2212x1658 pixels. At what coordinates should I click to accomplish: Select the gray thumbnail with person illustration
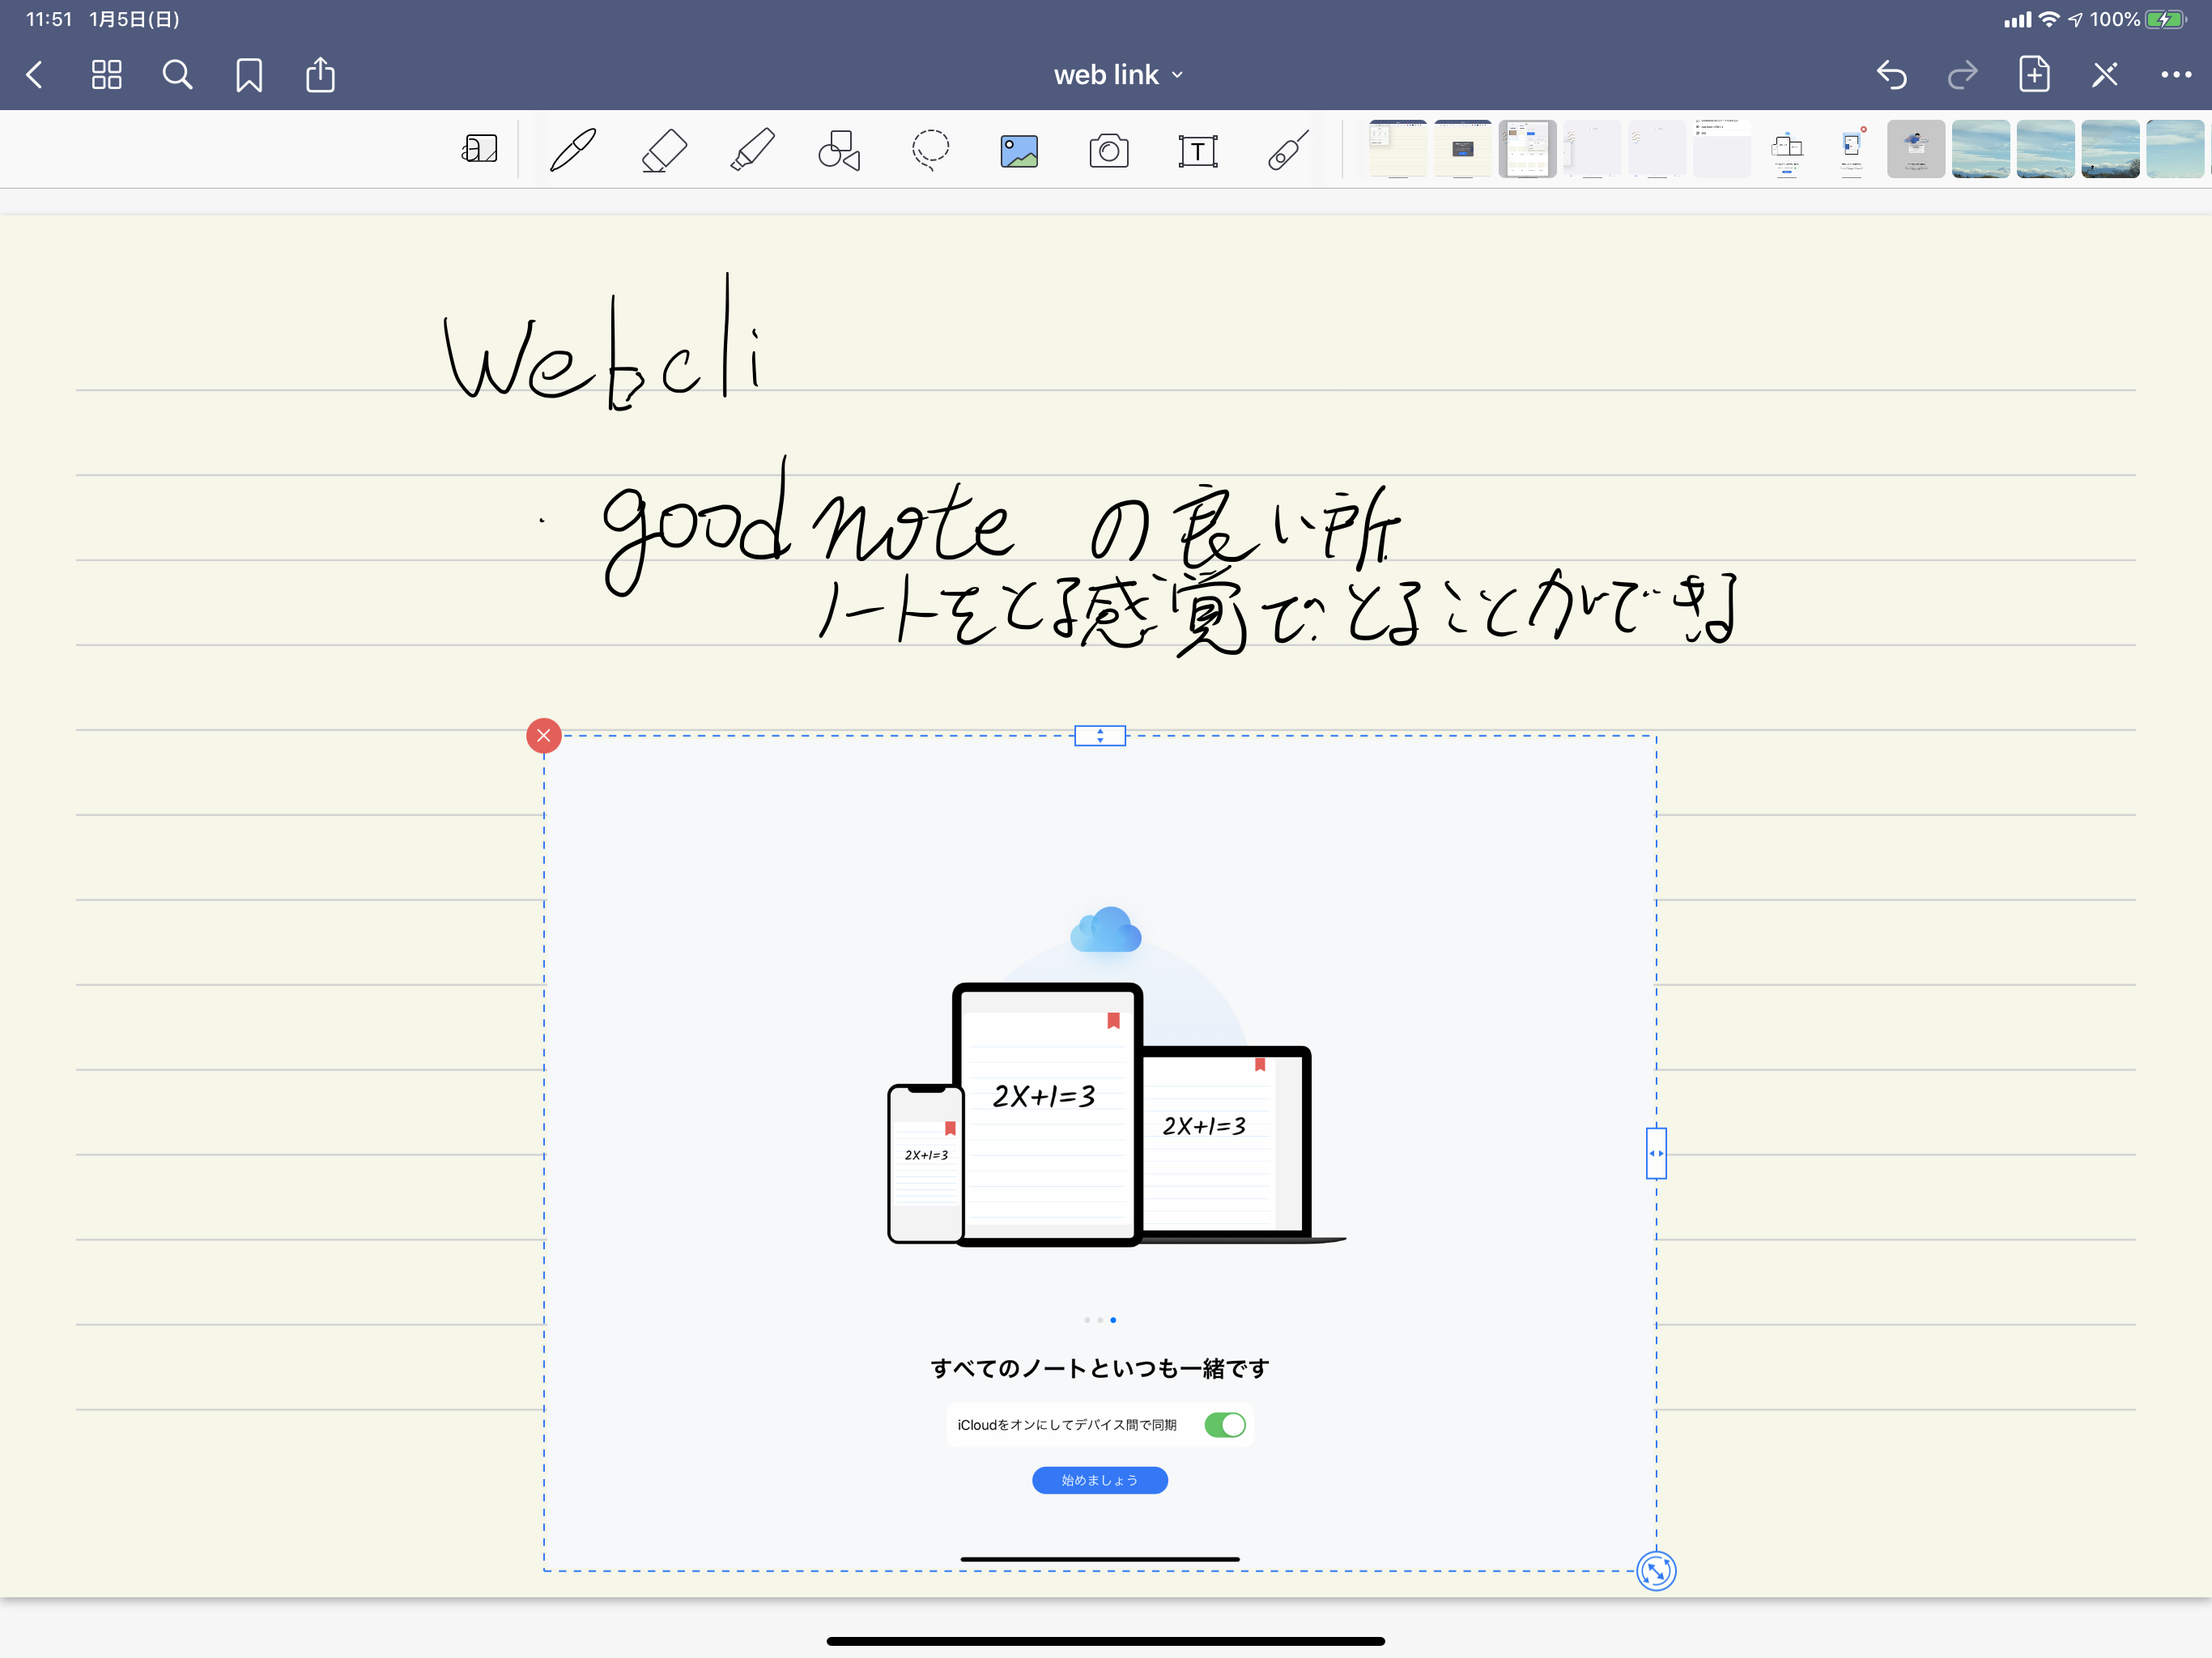[x=1916, y=149]
